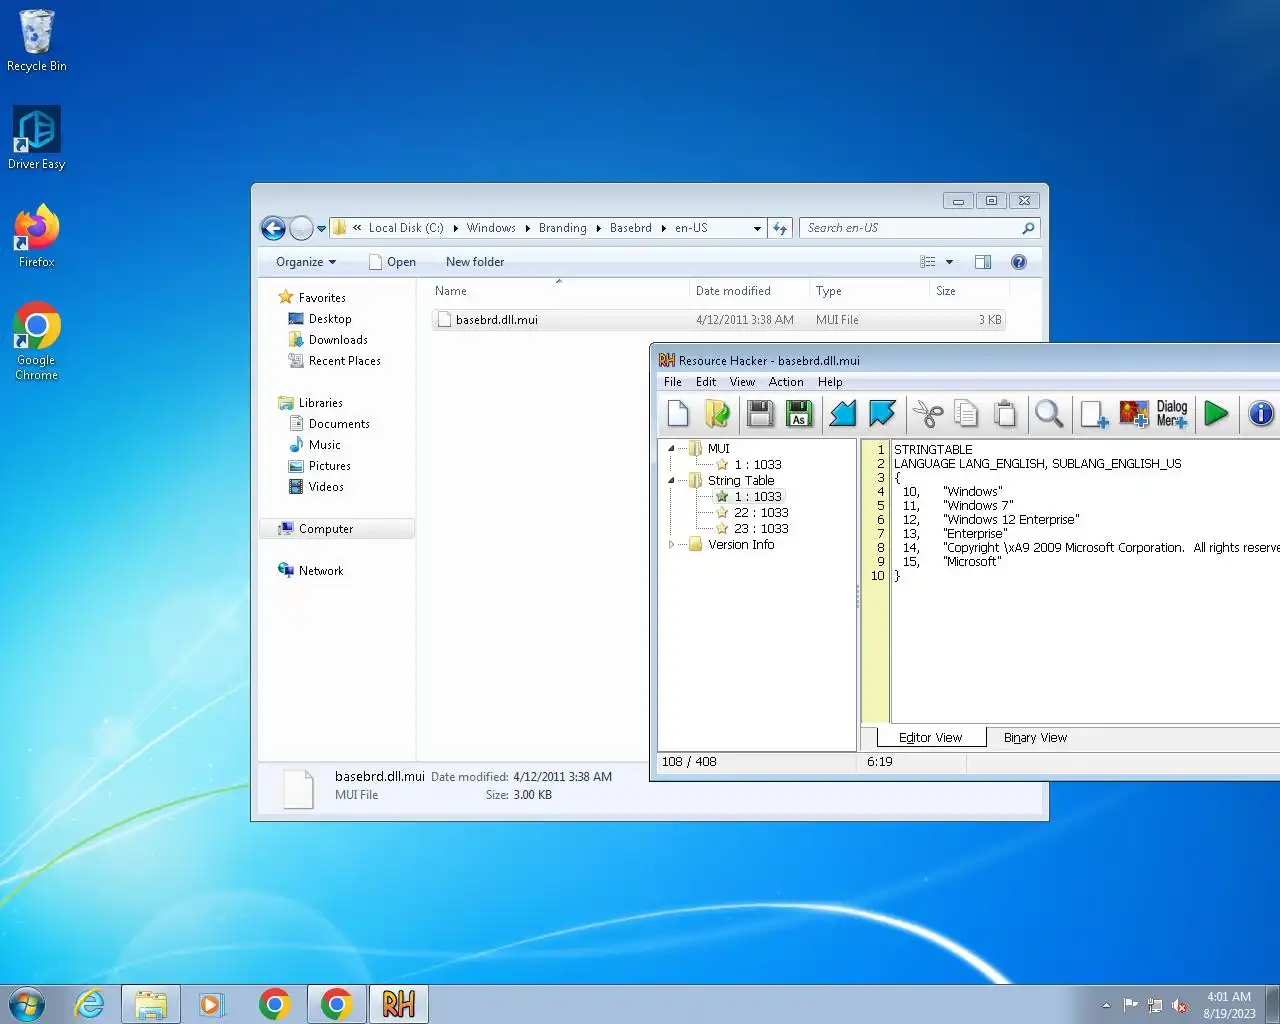Switch to the Binary View tab

(1035, 738)
